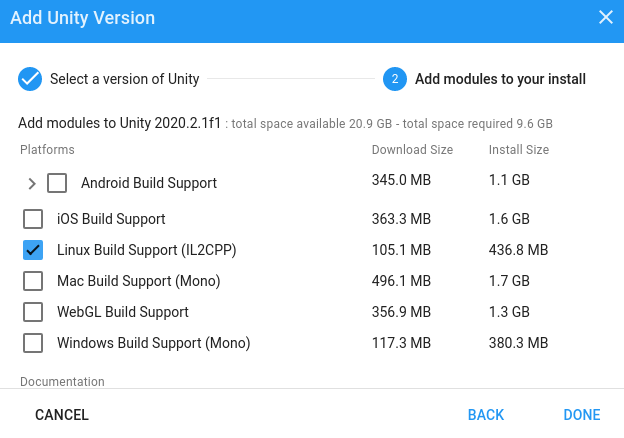Screen dimensions: 624x438
Task: Open the 'Select a version of Unity' step
Action: 124,79
